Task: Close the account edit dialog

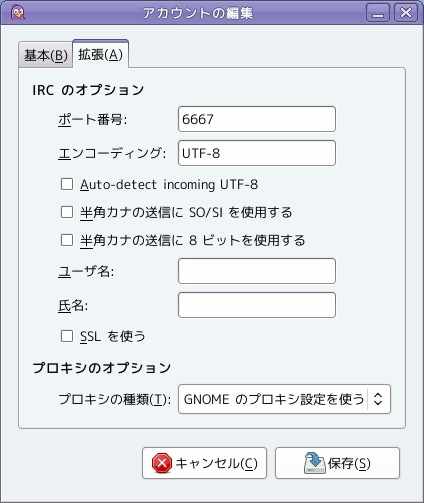Action: click(406, 13)
